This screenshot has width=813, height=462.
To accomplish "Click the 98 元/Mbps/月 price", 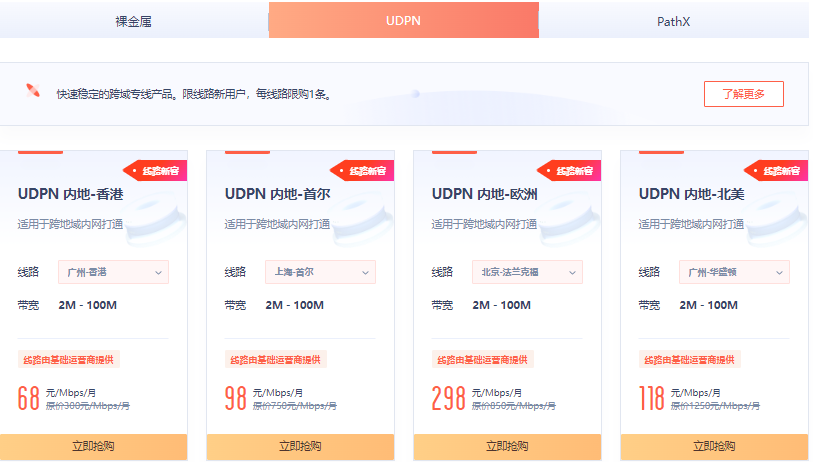I will (x=263, y=398).
